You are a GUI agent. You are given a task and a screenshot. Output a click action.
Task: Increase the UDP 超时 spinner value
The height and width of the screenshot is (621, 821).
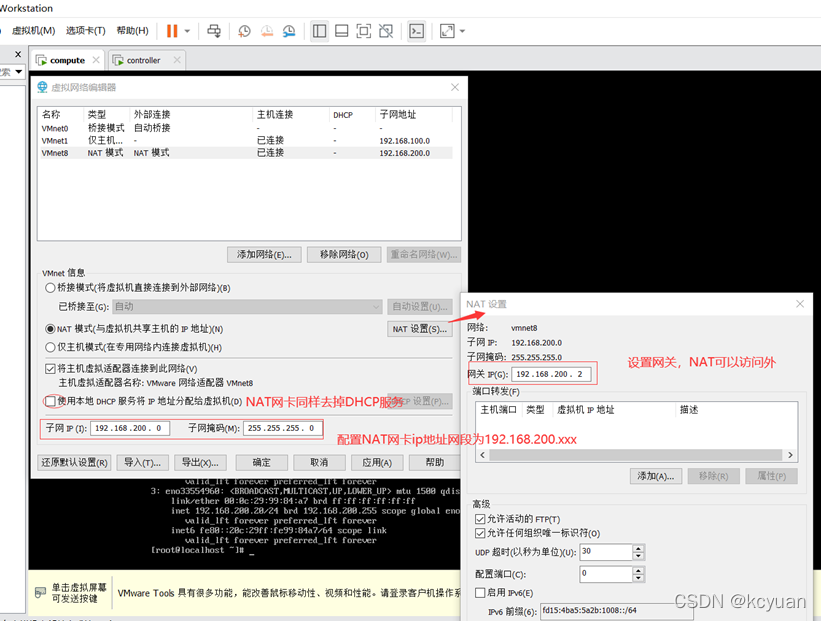pyautogui.click(x=638, y=548)
